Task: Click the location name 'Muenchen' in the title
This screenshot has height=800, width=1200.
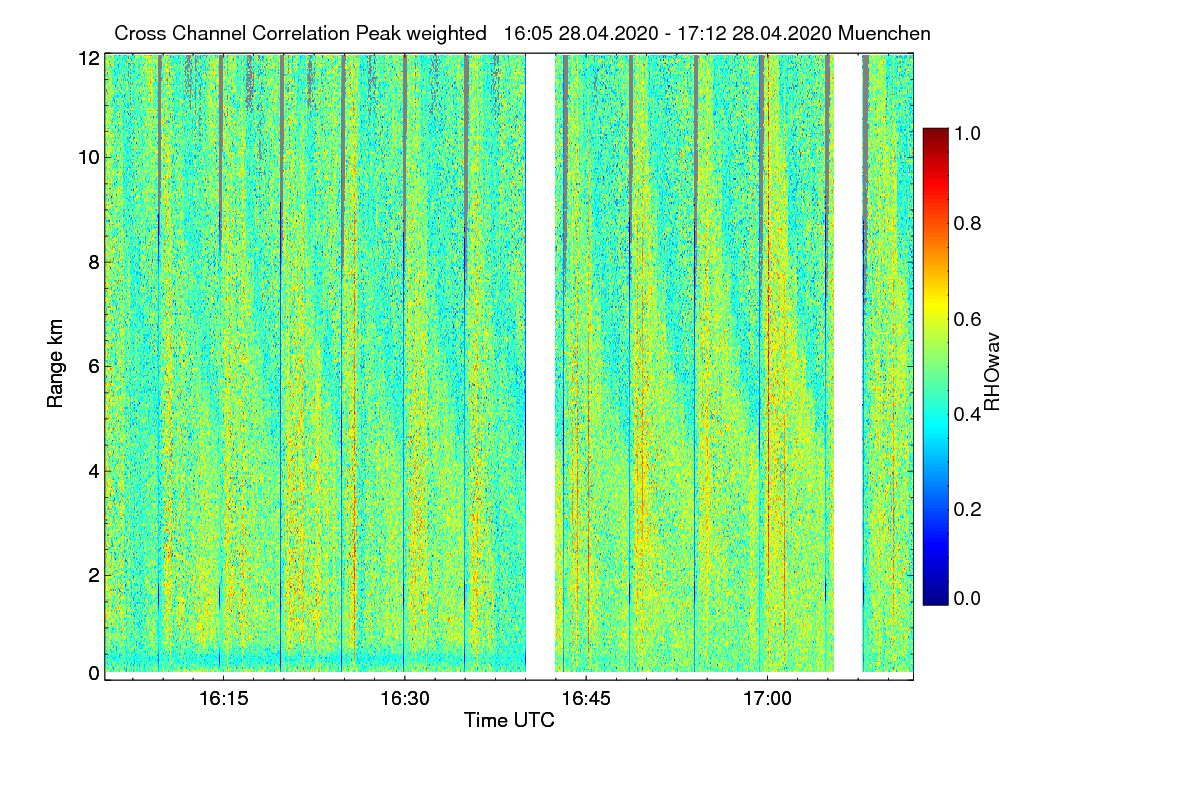Action: tap(885, 33)
